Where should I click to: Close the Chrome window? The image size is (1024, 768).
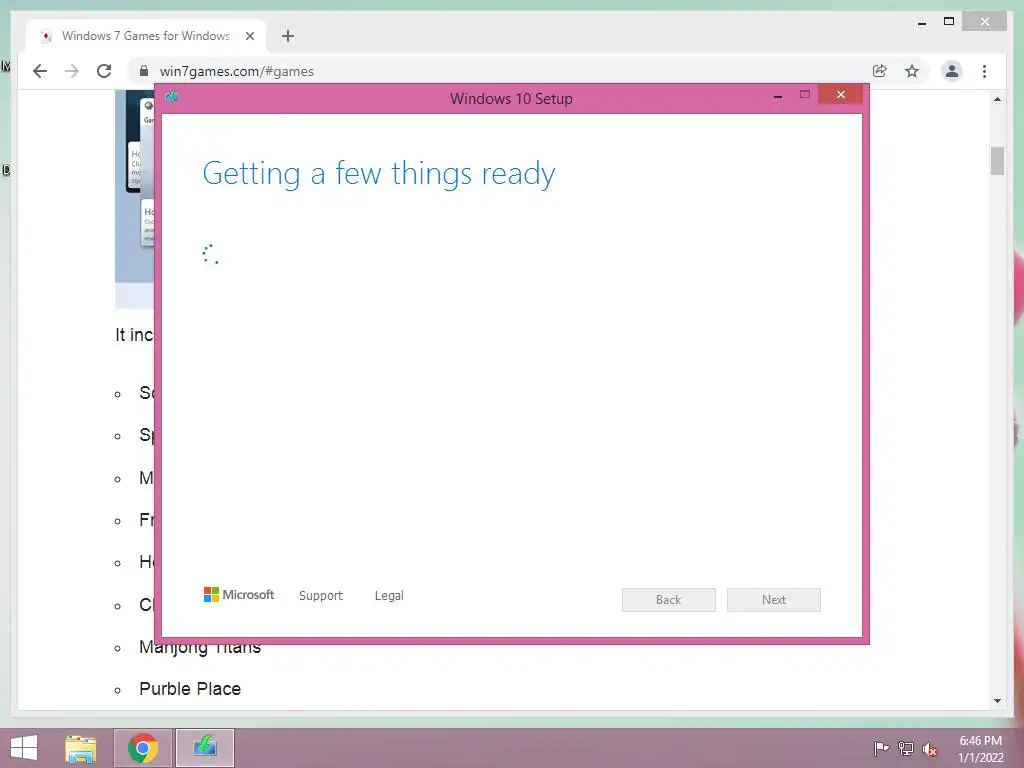(x=985, y=22)
